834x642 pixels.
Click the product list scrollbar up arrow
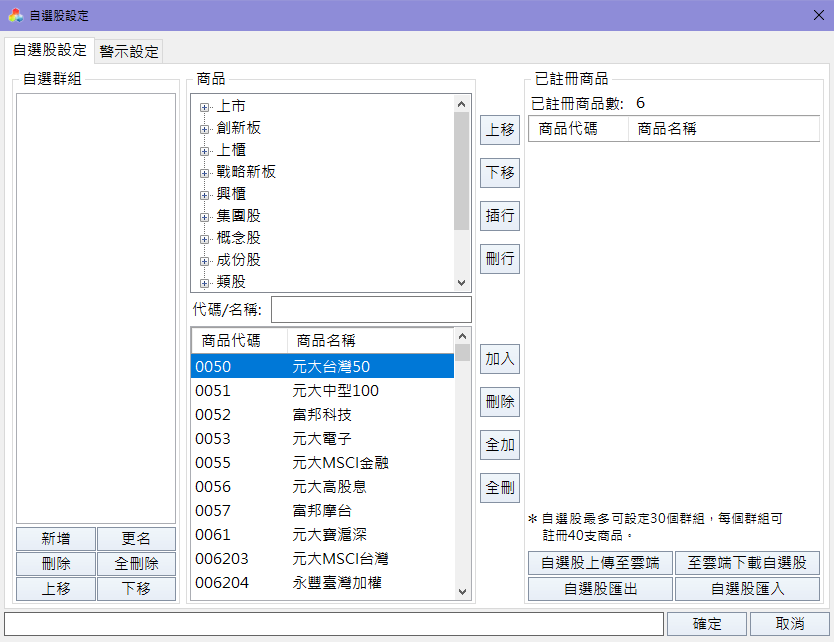pos(462,336)
